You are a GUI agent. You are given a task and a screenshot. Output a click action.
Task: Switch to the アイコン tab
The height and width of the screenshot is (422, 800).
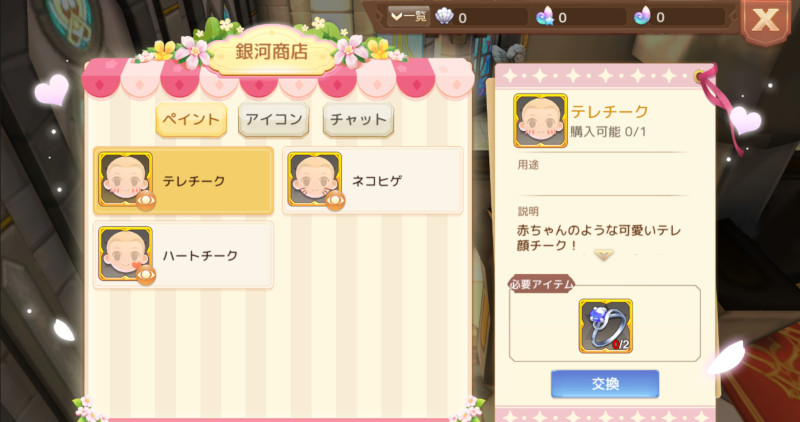273,120
